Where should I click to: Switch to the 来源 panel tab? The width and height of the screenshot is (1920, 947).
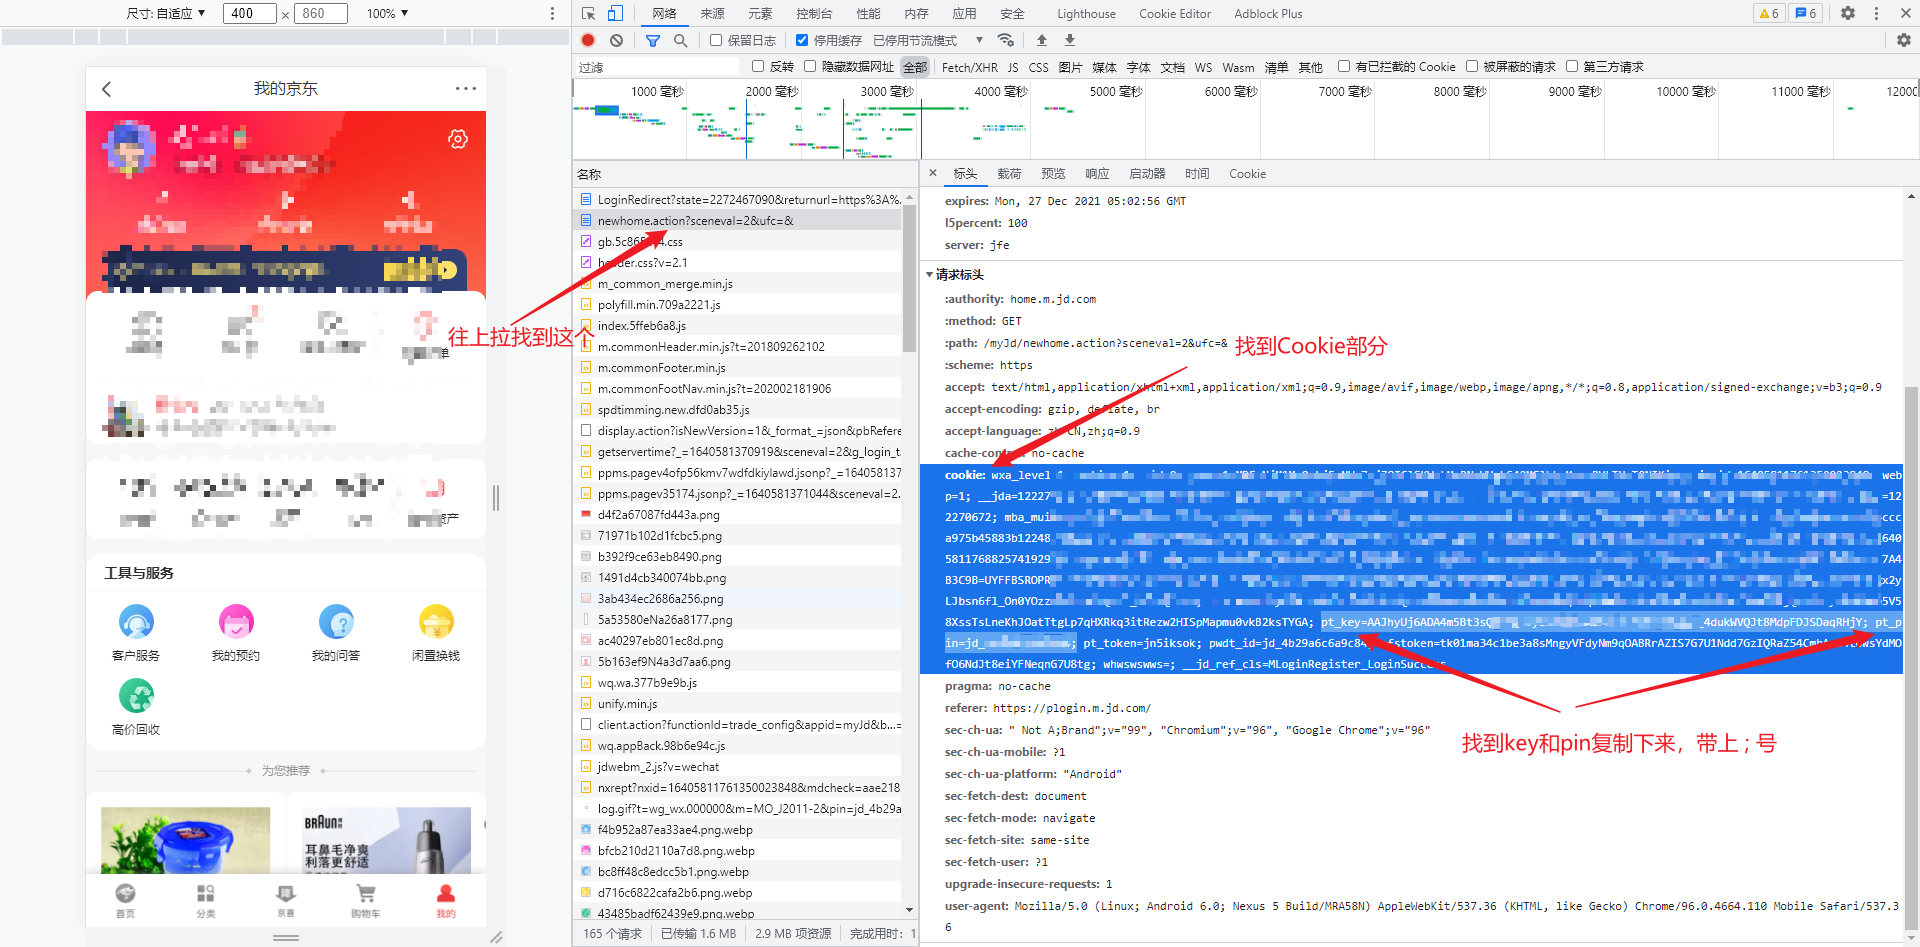click(712, 13)
